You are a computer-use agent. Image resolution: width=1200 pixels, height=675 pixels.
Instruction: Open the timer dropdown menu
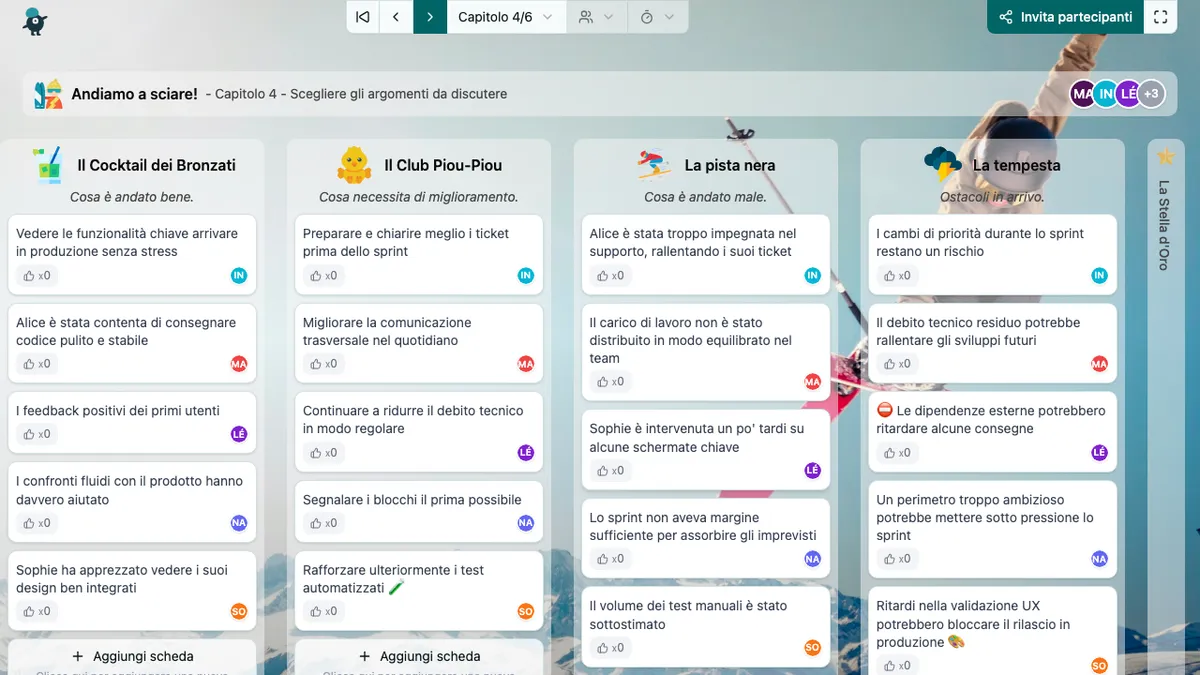(x=657, y=17)
